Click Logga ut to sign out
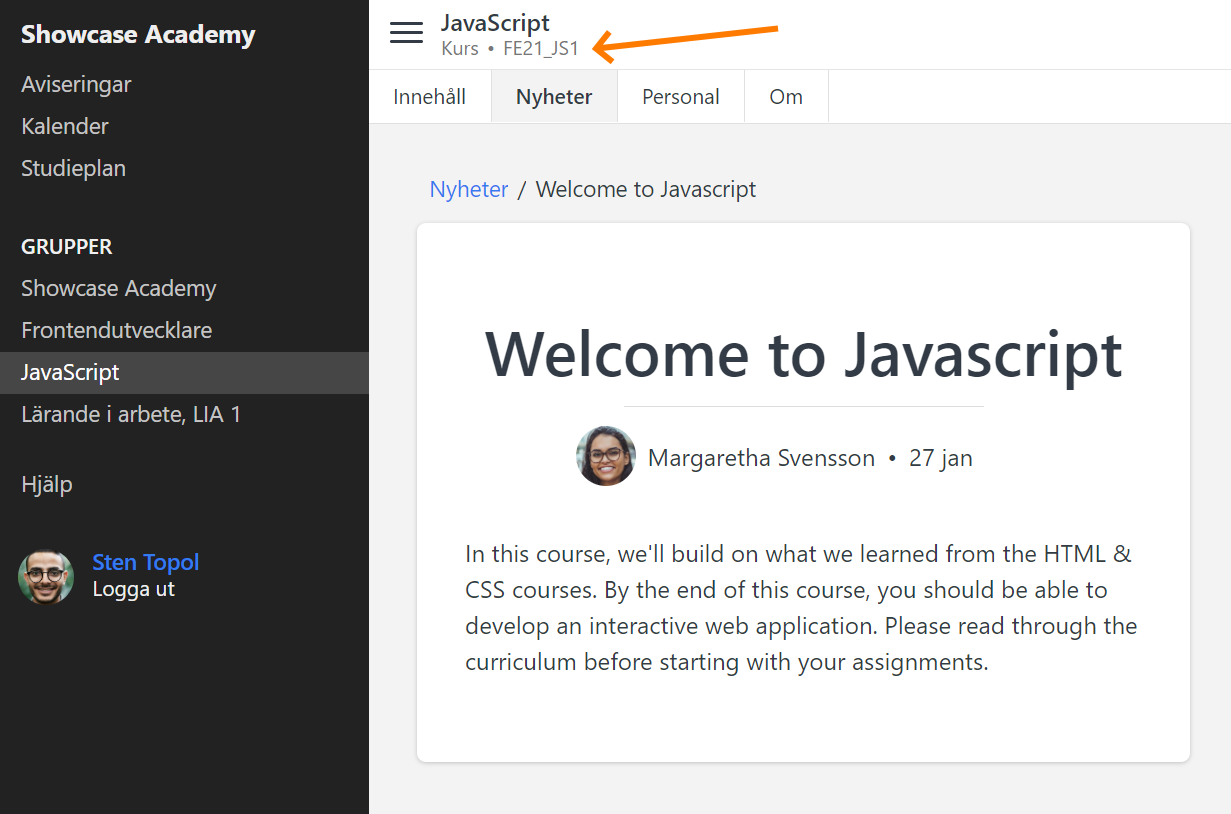This screenshot has width=1231, height=814. pos(133,589)
